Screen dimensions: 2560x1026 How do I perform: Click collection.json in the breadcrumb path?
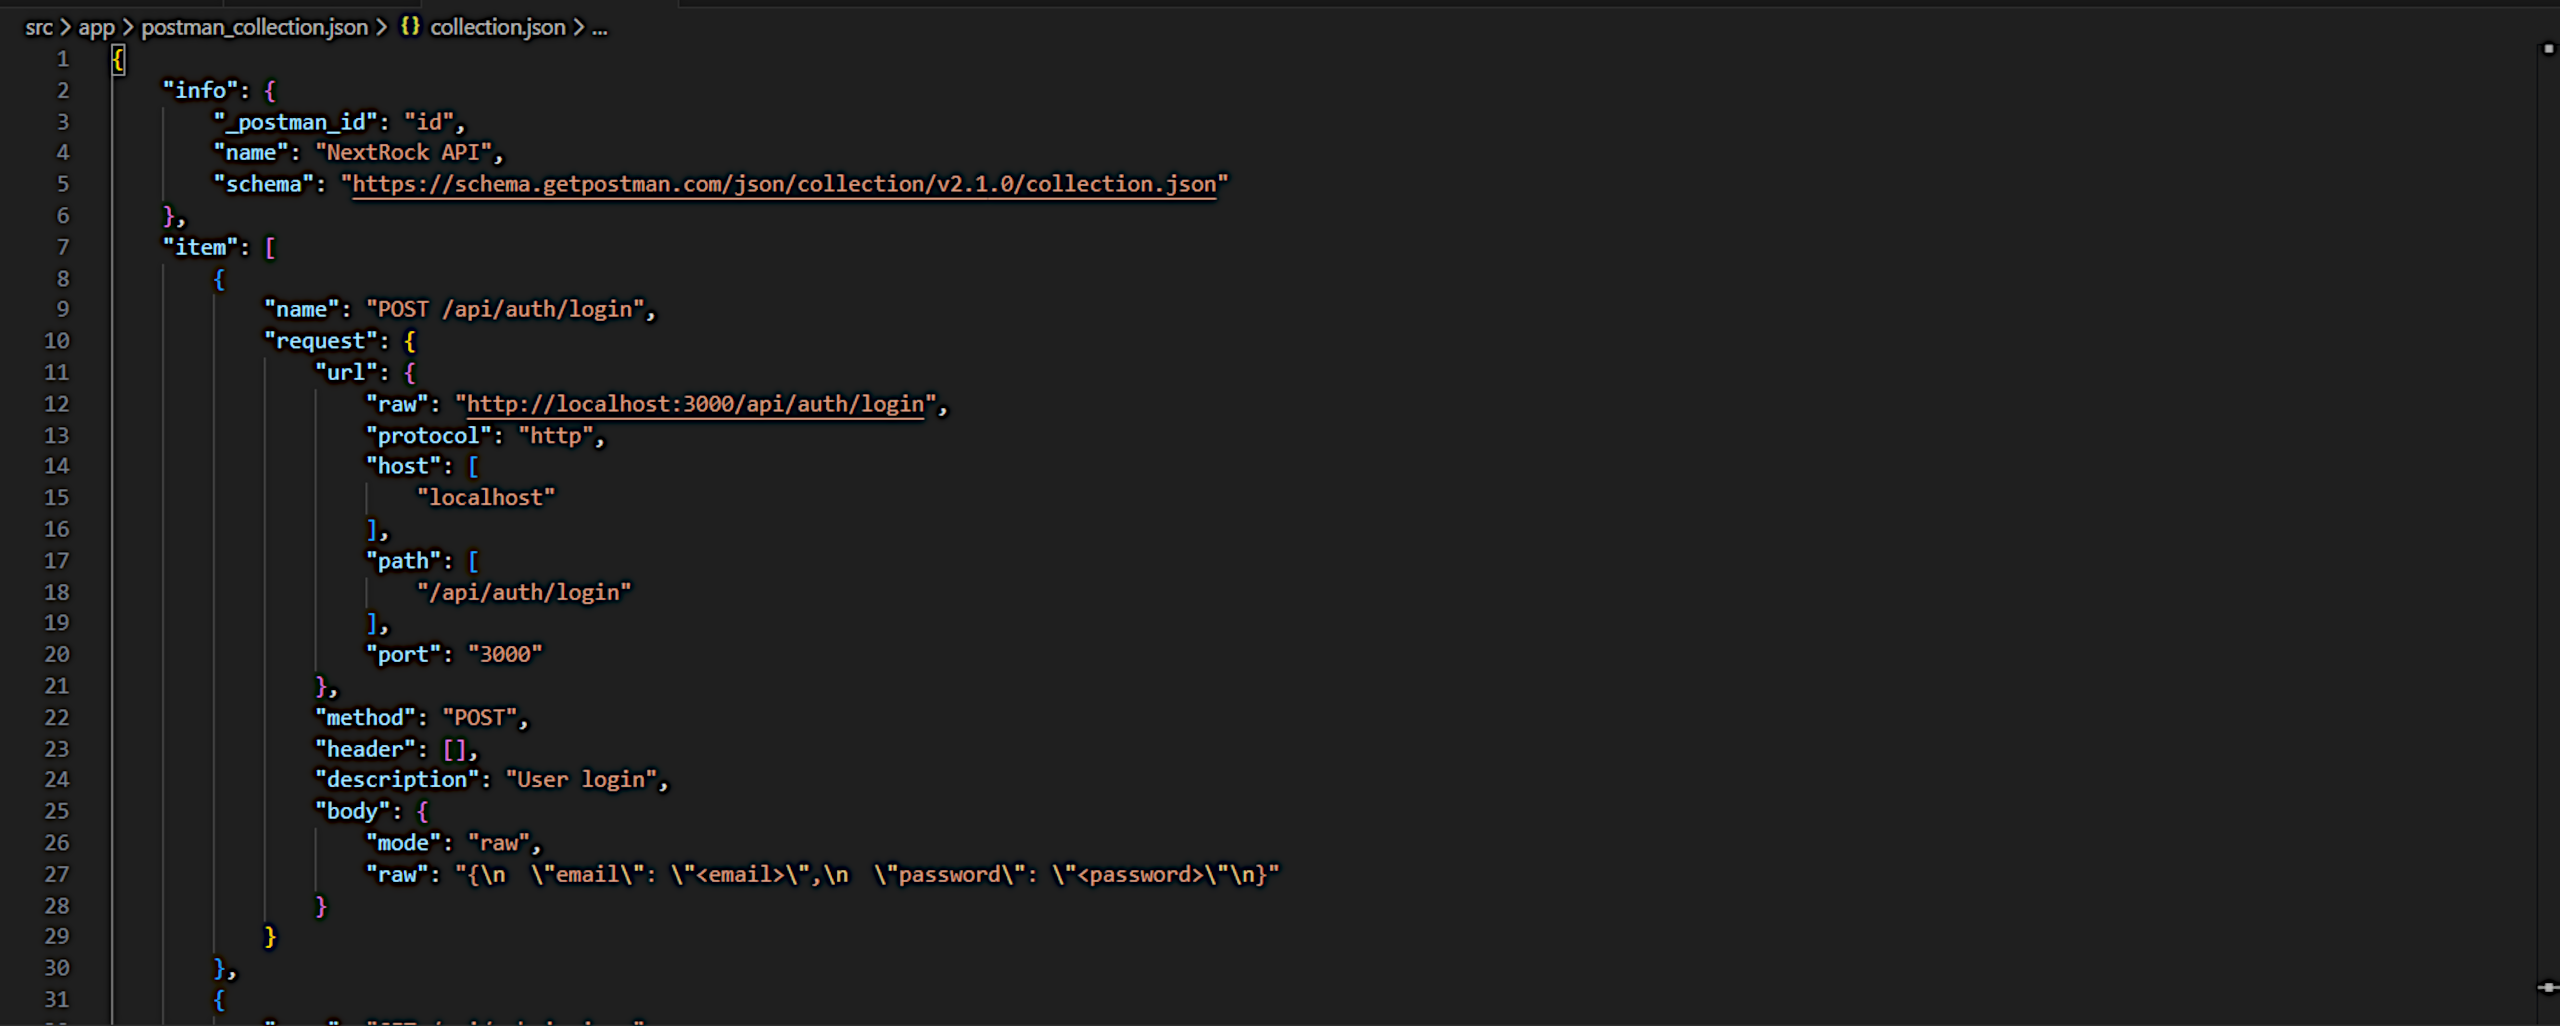point(497,27)
